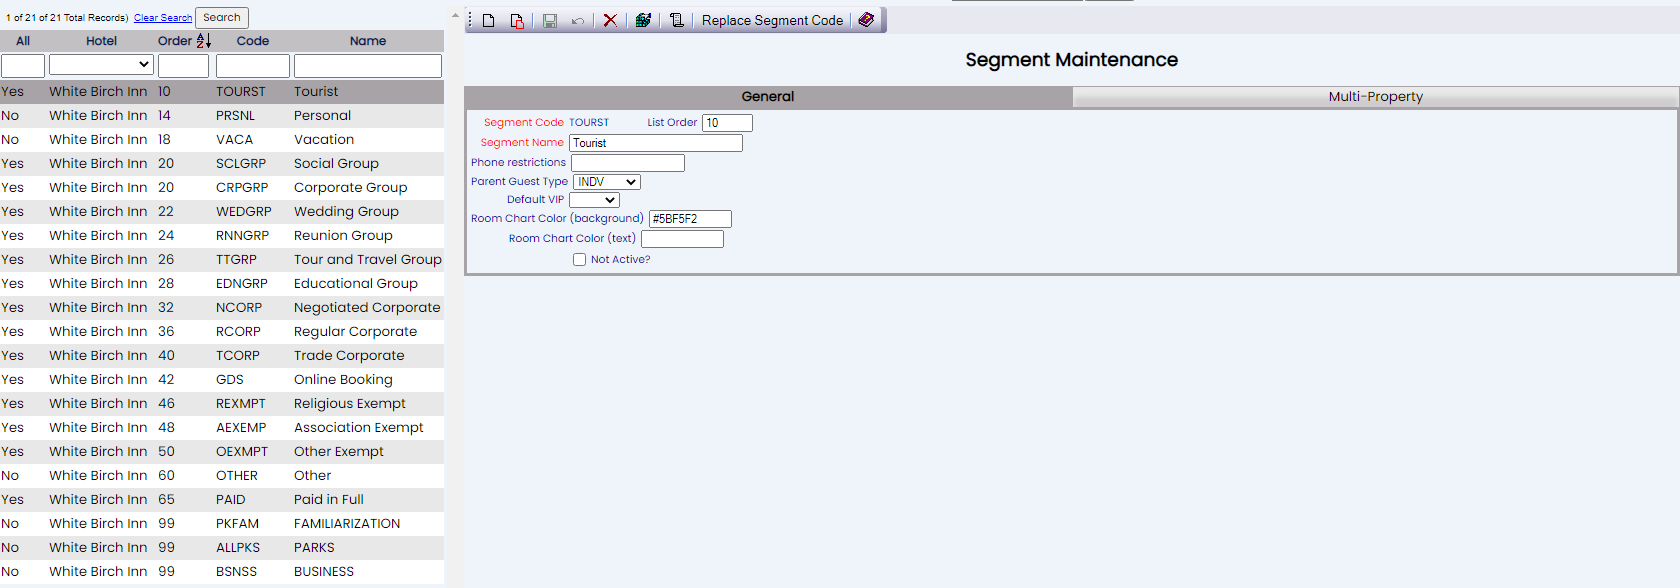Select the Wedding Group row
This screenshot has width=1680, height=588.
[222, 211]
